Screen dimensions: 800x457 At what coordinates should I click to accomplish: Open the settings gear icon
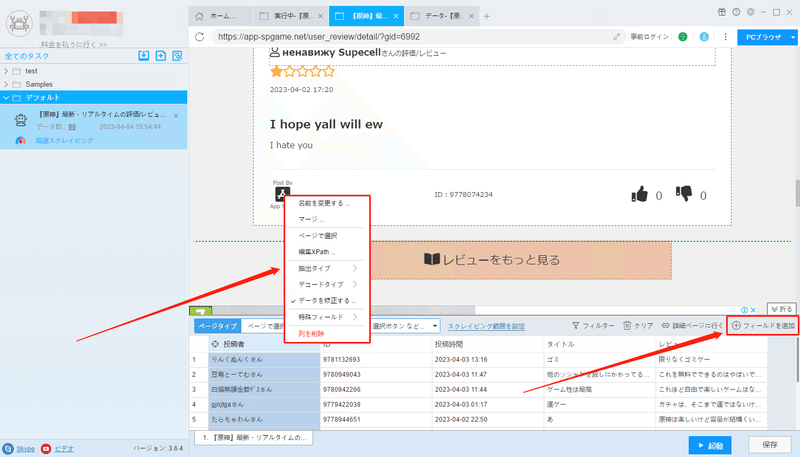pyautogui.click(x=751, y=12)
